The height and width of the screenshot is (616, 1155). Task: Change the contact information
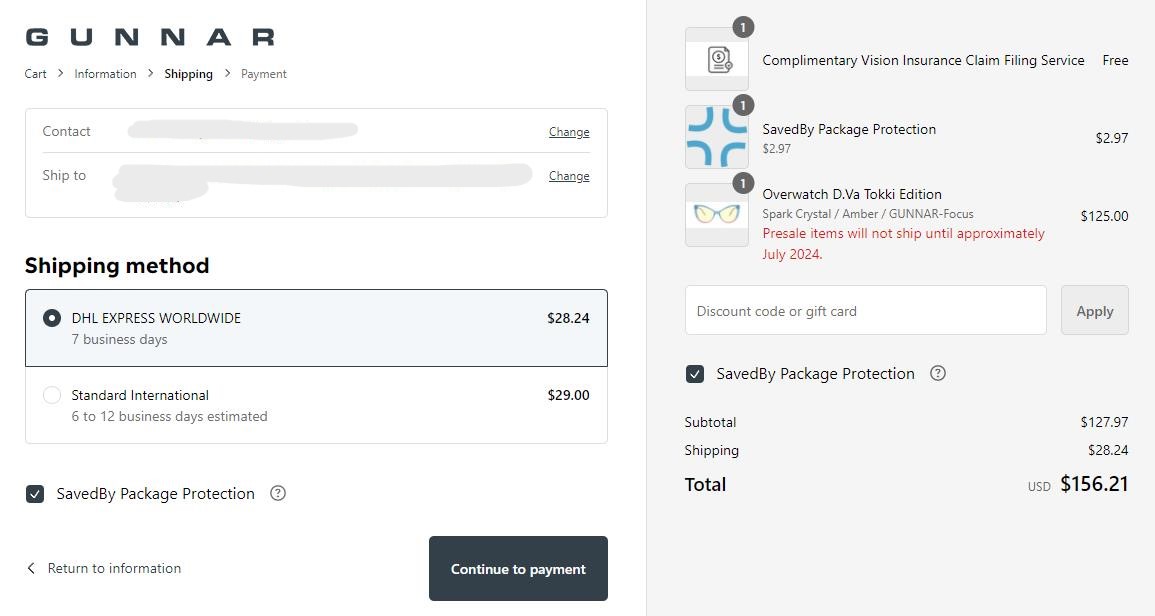click(x=569, y=132)
